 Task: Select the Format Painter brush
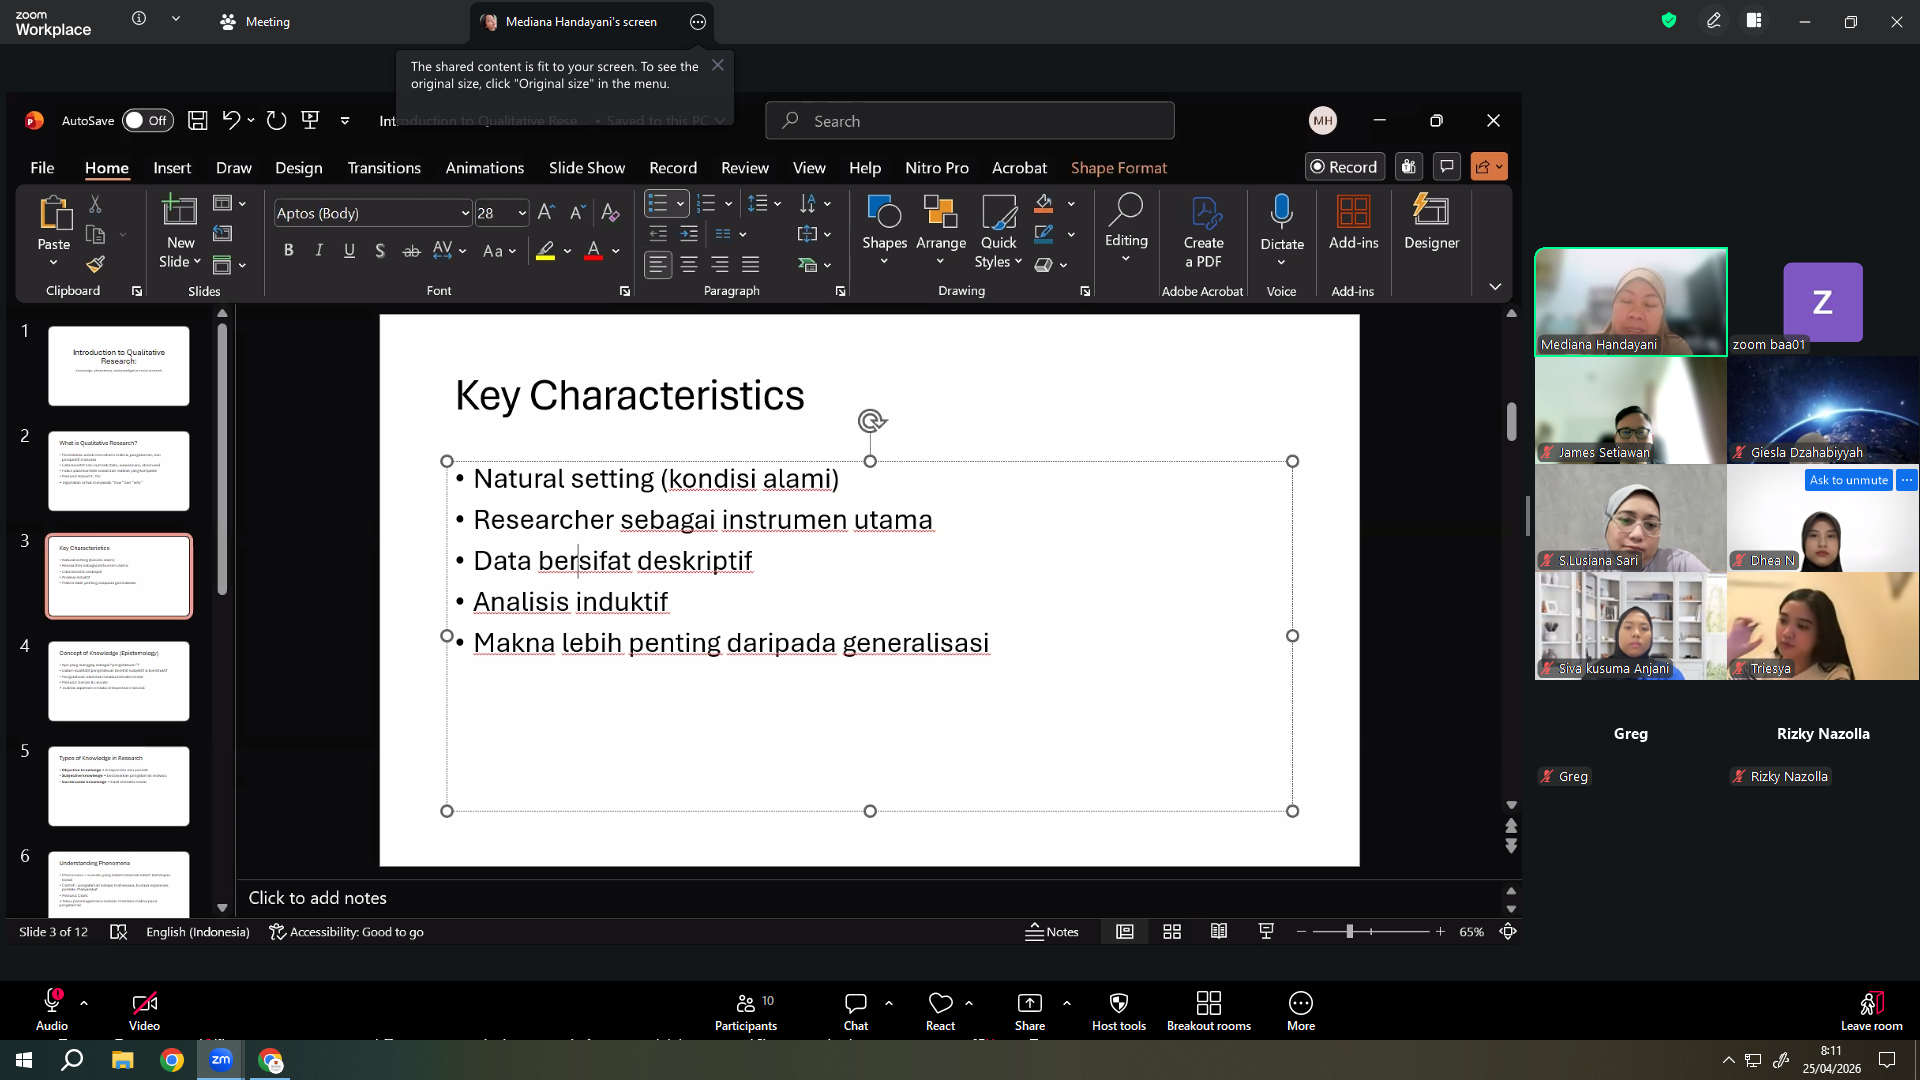click(x=95, y=265)
